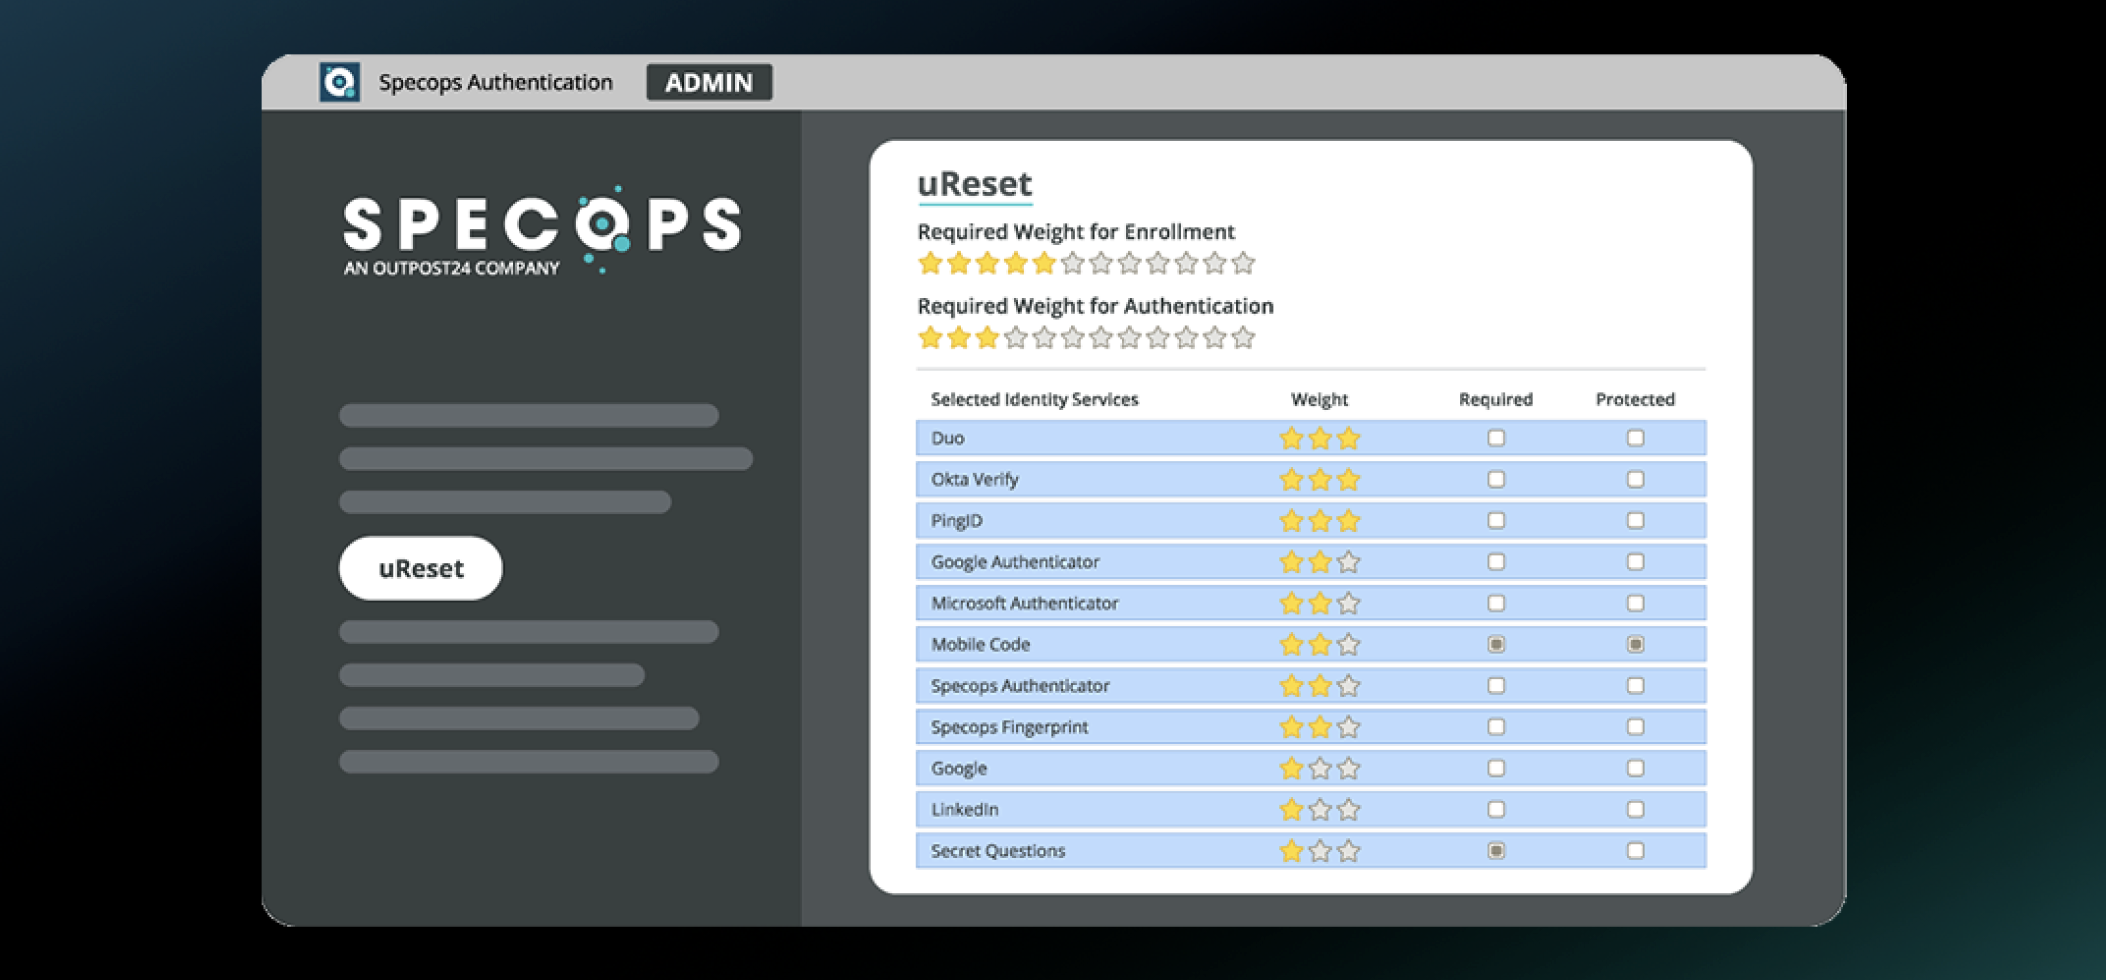Screen dimensions: 2106x980
Task: Click Microsoft Authenticator's second weight star
Action: coord(1320,603)
